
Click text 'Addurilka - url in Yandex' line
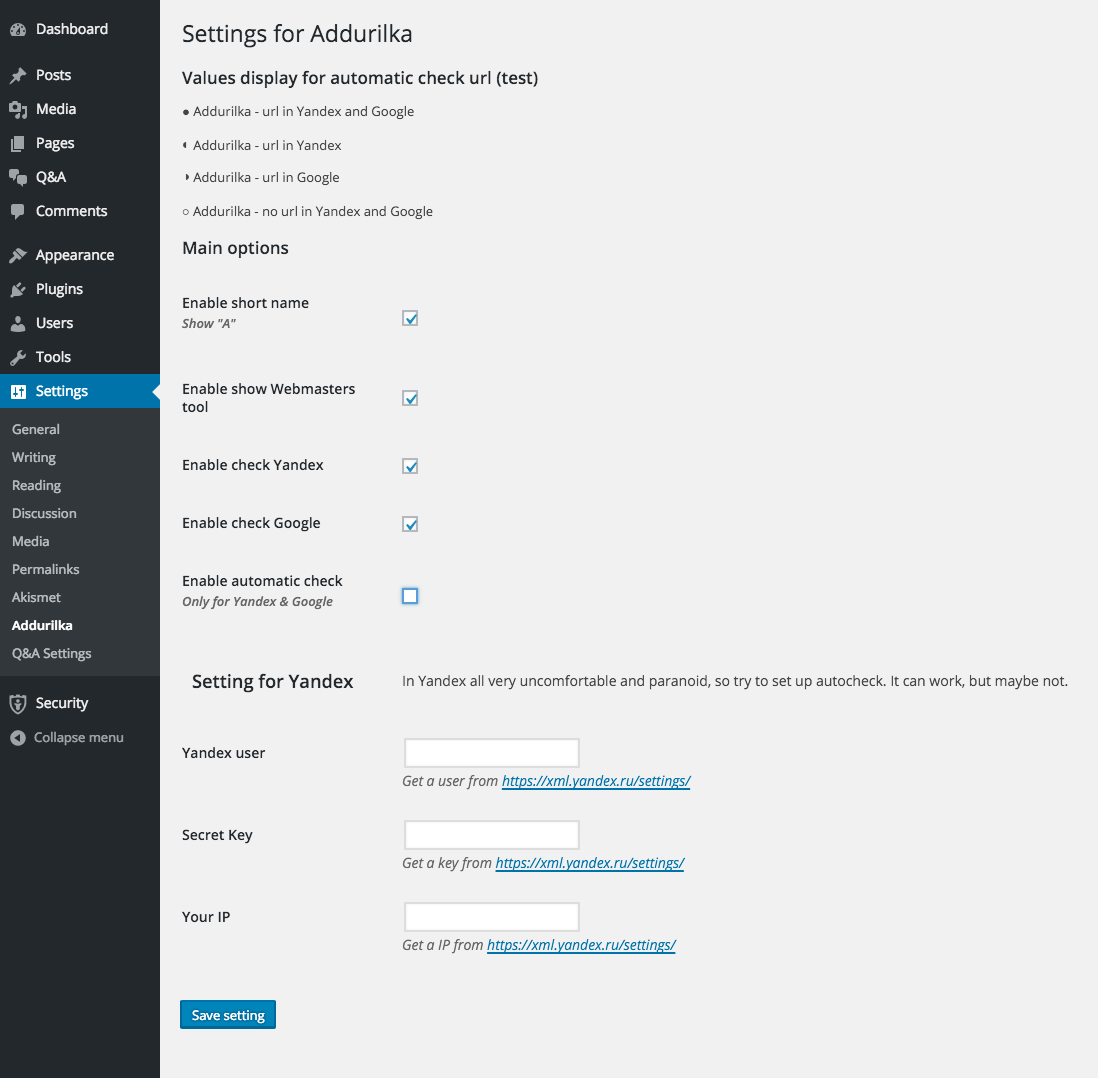click(x=267, y=146)
